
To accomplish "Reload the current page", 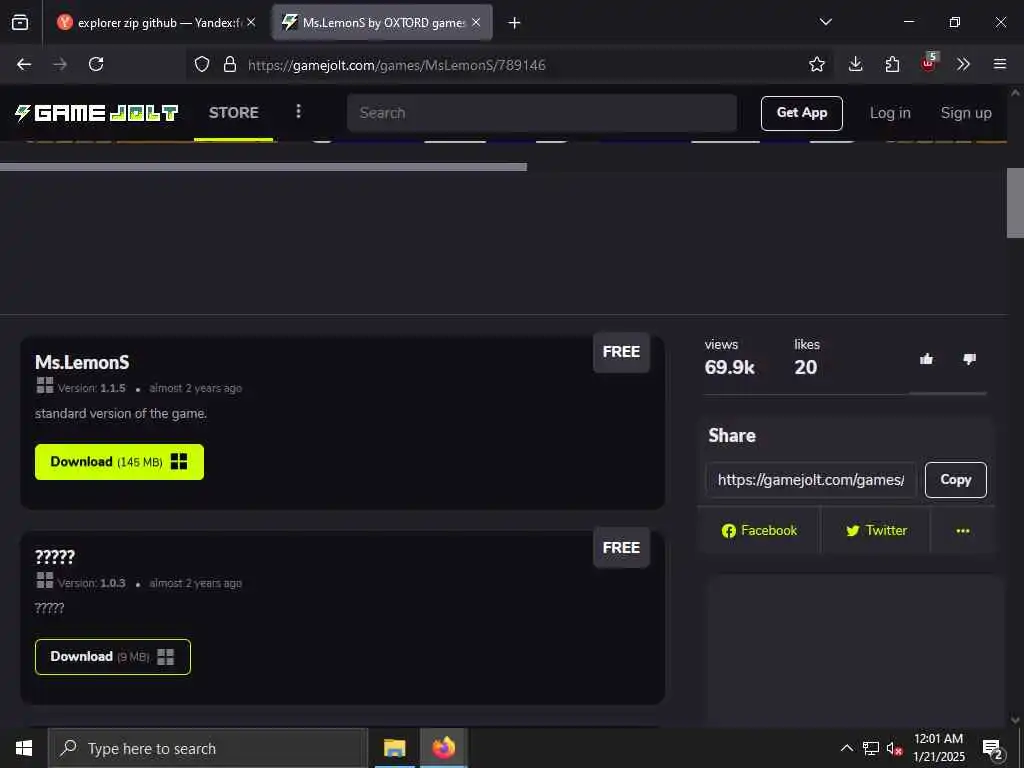I will (96, 64).
